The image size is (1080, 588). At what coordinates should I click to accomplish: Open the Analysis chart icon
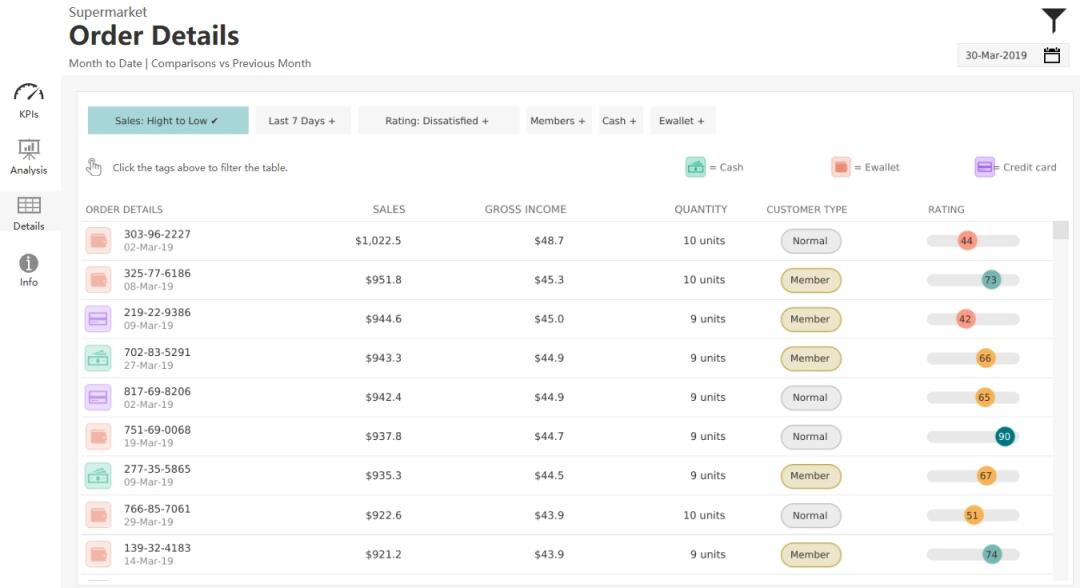coord(29,149)
